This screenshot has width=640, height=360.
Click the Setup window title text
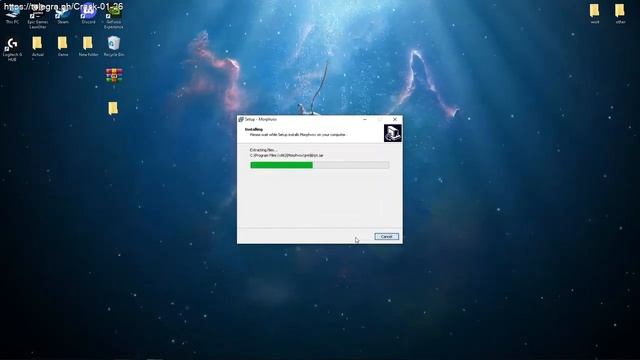point(261,119)
